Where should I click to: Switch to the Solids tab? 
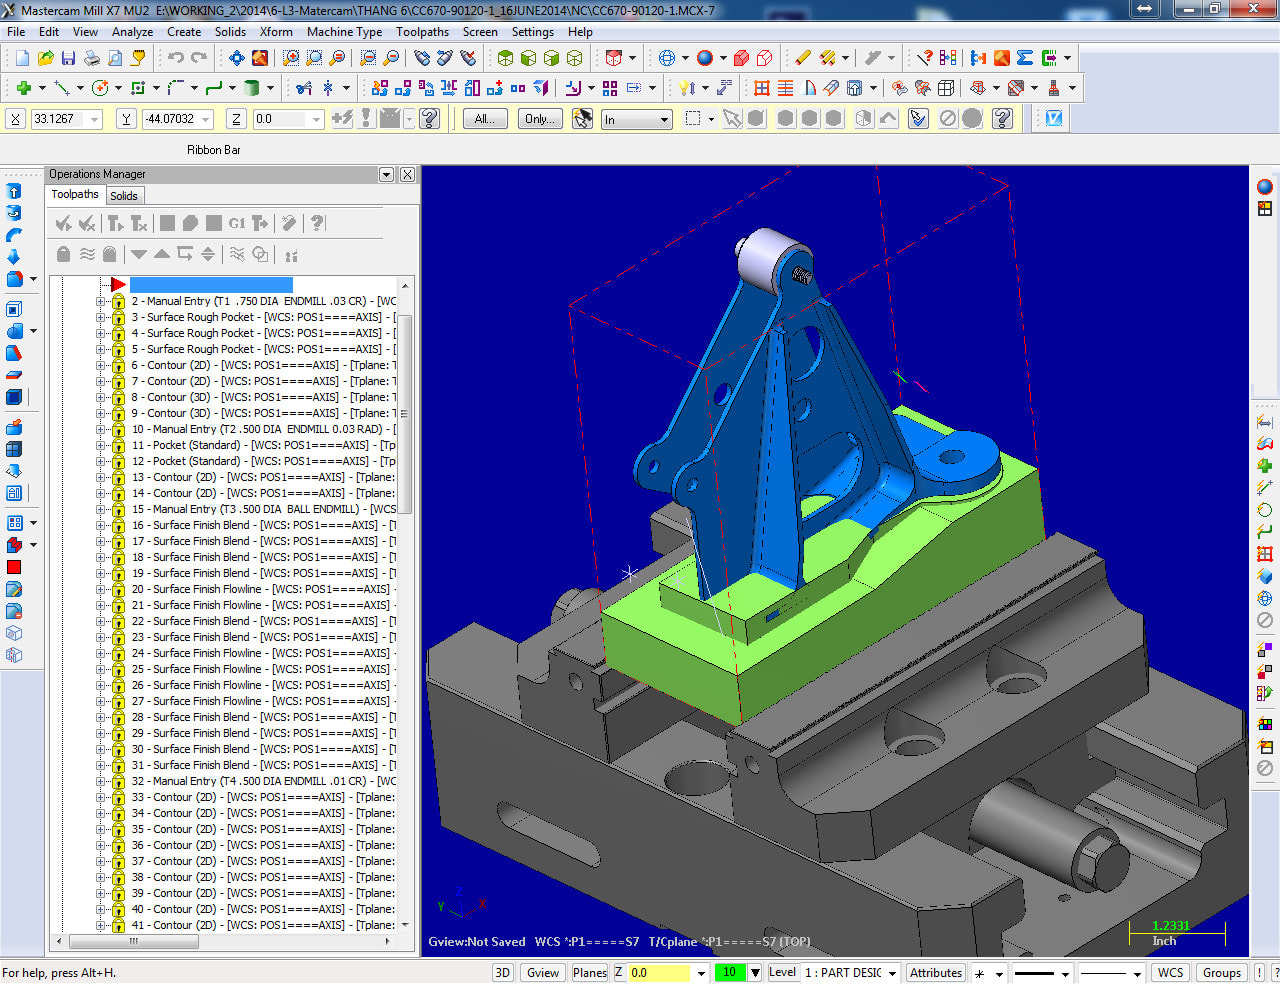point(124,196)
